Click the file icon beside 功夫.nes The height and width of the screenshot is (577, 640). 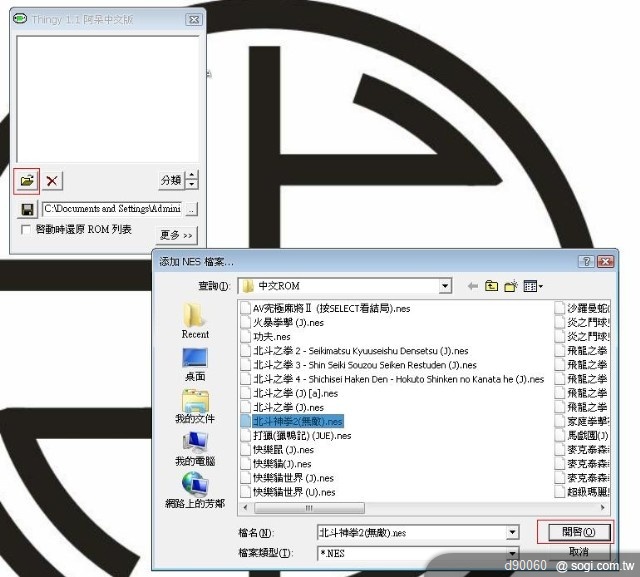click(245, 337)
